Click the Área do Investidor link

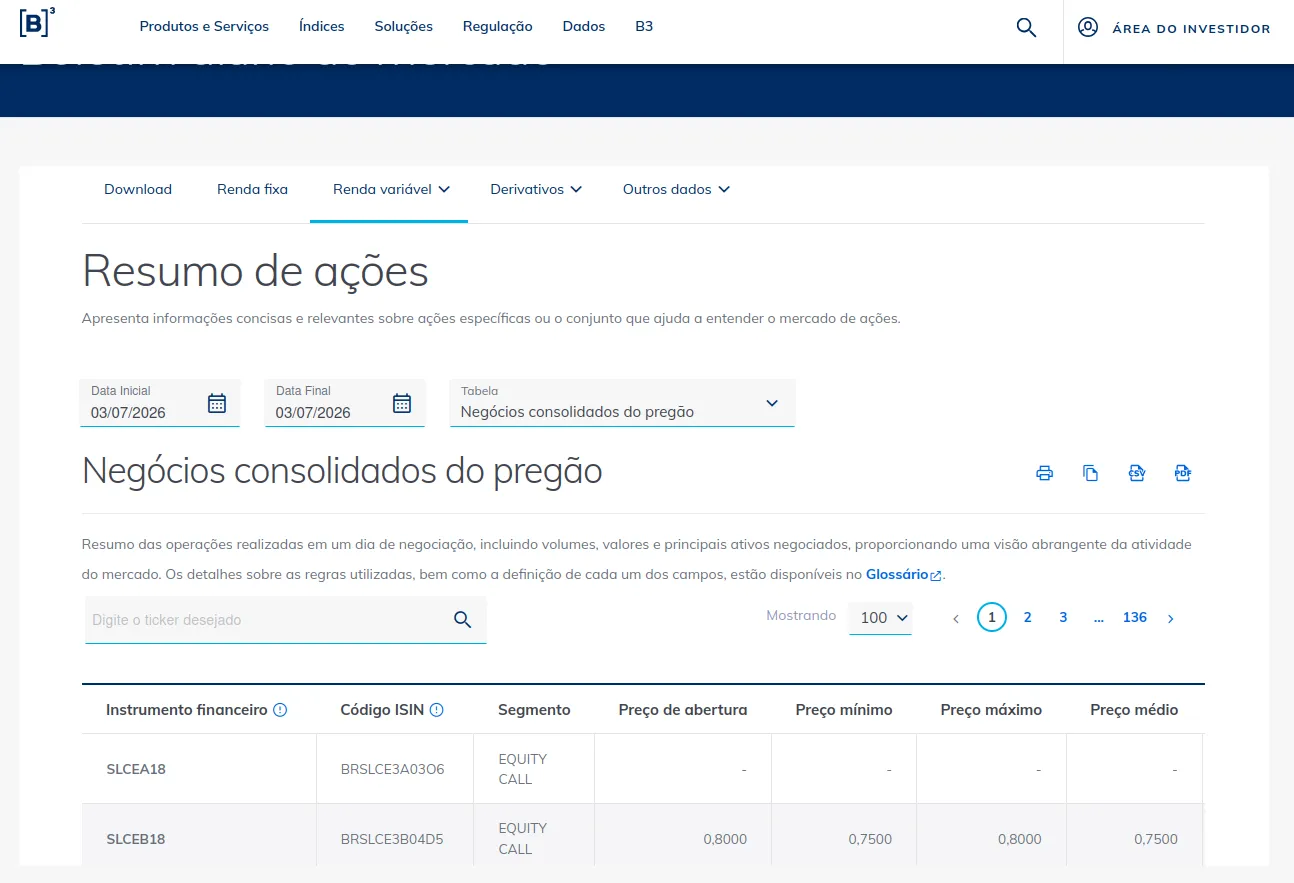click(x=1174, y=28)
